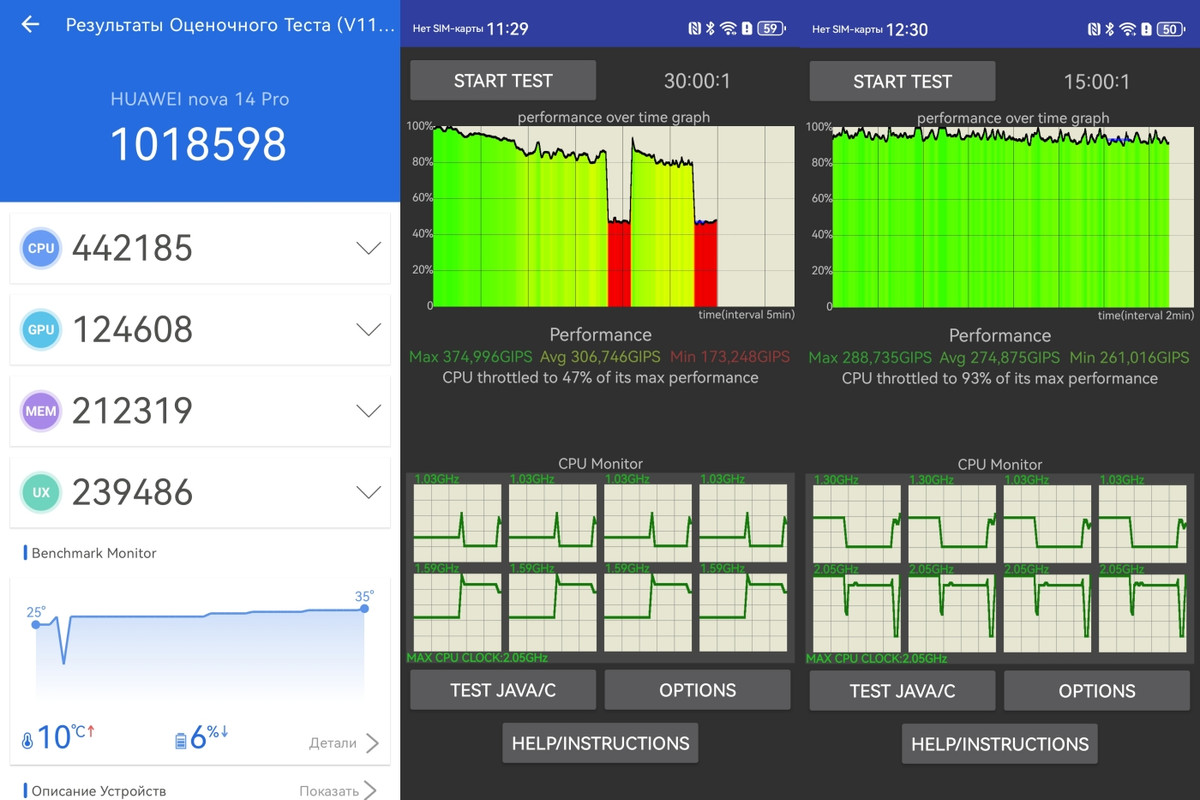Tap the 15:00:1 timer value
This screenshot has width=1200, height=800.
click(x=1097, y=81)
